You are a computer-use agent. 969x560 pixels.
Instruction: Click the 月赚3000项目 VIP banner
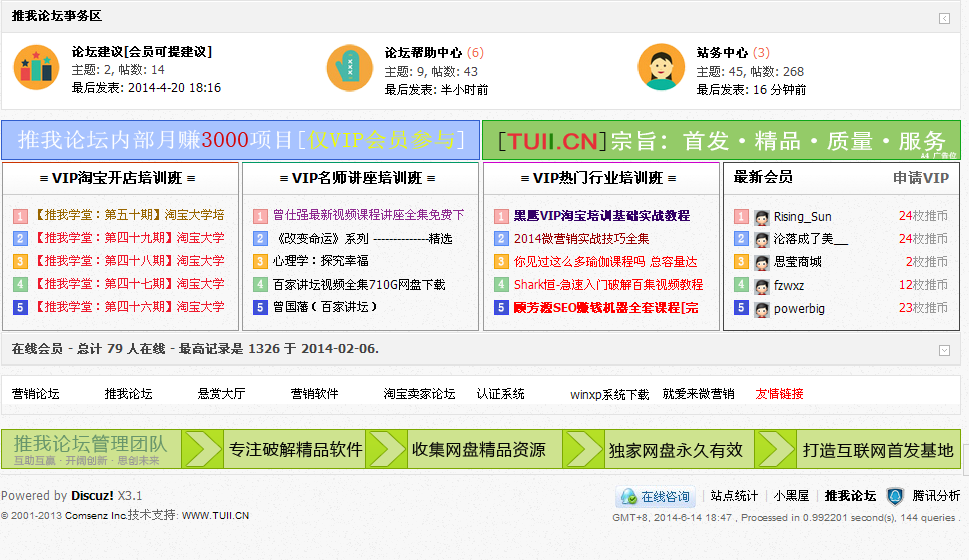(x=240, y=140)
